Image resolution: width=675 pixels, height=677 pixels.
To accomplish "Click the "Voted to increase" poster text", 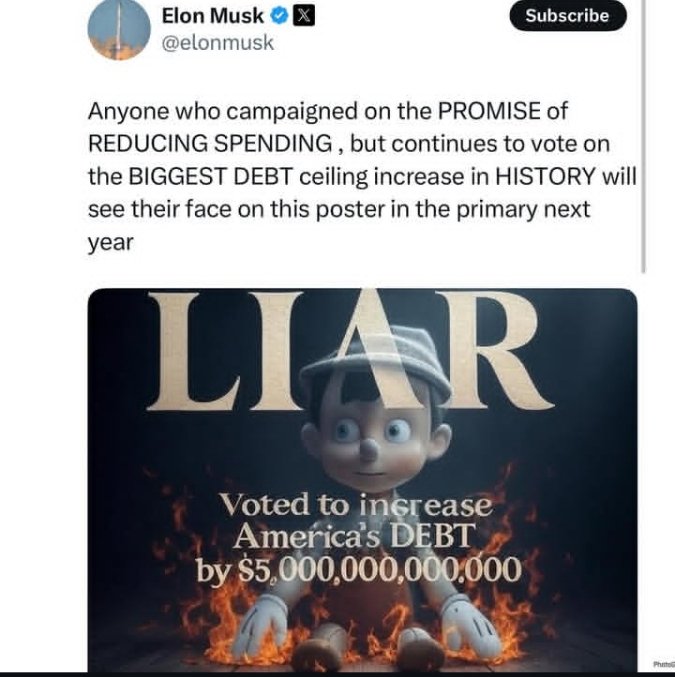I will (x=355, y=503).
